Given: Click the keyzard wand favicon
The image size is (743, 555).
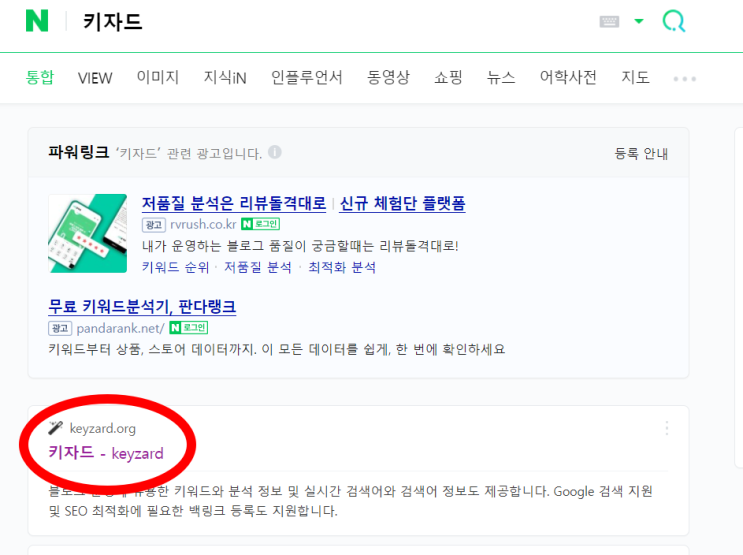Looking at the screenshot, I should 55,428.
